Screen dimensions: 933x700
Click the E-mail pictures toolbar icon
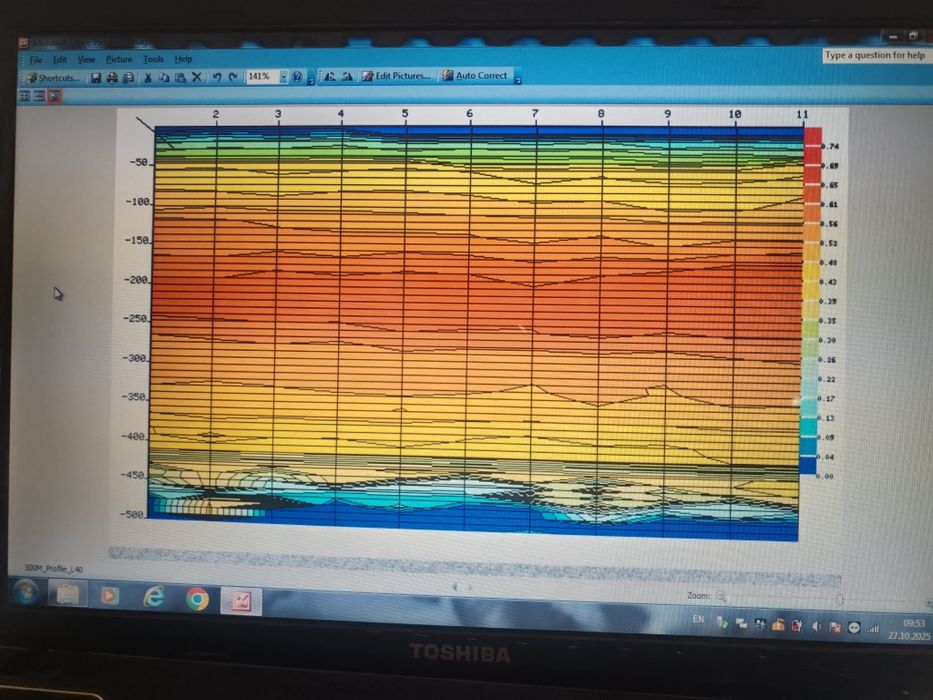[x=128, y=78]
